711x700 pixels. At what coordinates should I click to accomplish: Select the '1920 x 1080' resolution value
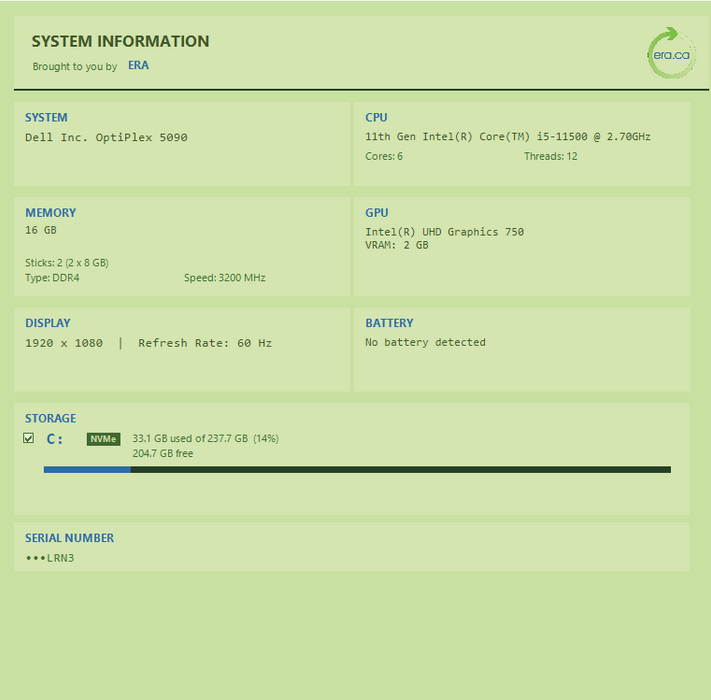pyautogui.click(x=64, y=343)
